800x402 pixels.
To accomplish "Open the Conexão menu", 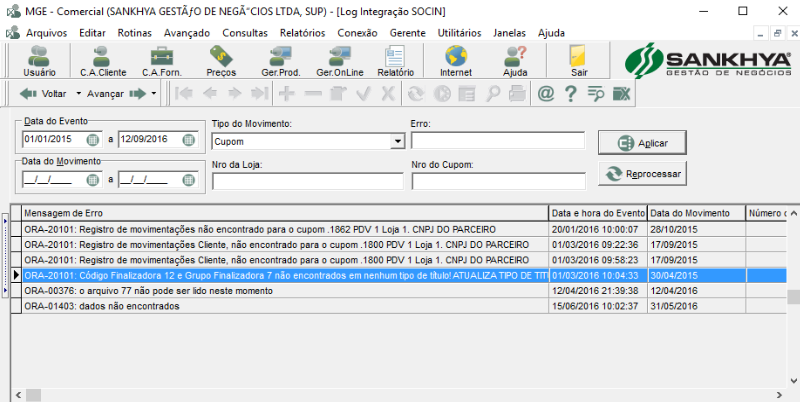I will 357,33.
